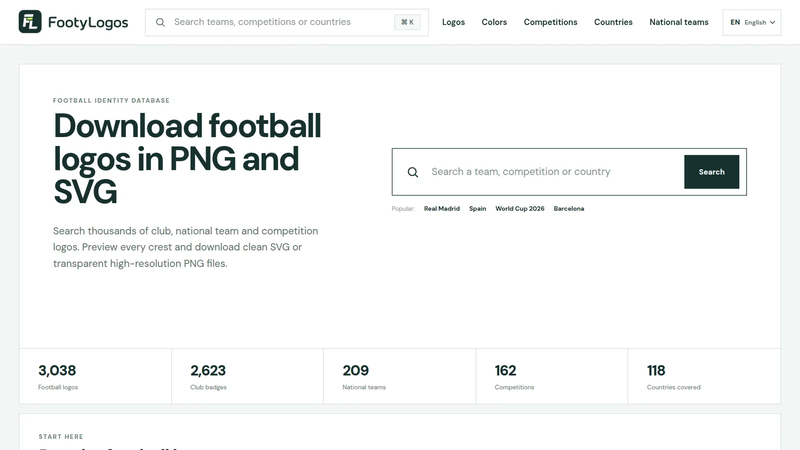Choose the Spain popular search link

tap(478, 209)
